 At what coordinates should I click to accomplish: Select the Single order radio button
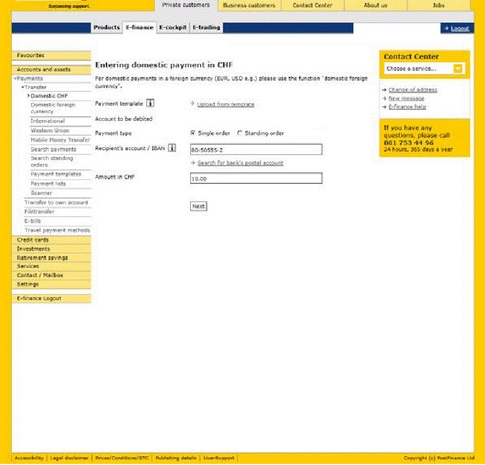[x=193, y=133]
